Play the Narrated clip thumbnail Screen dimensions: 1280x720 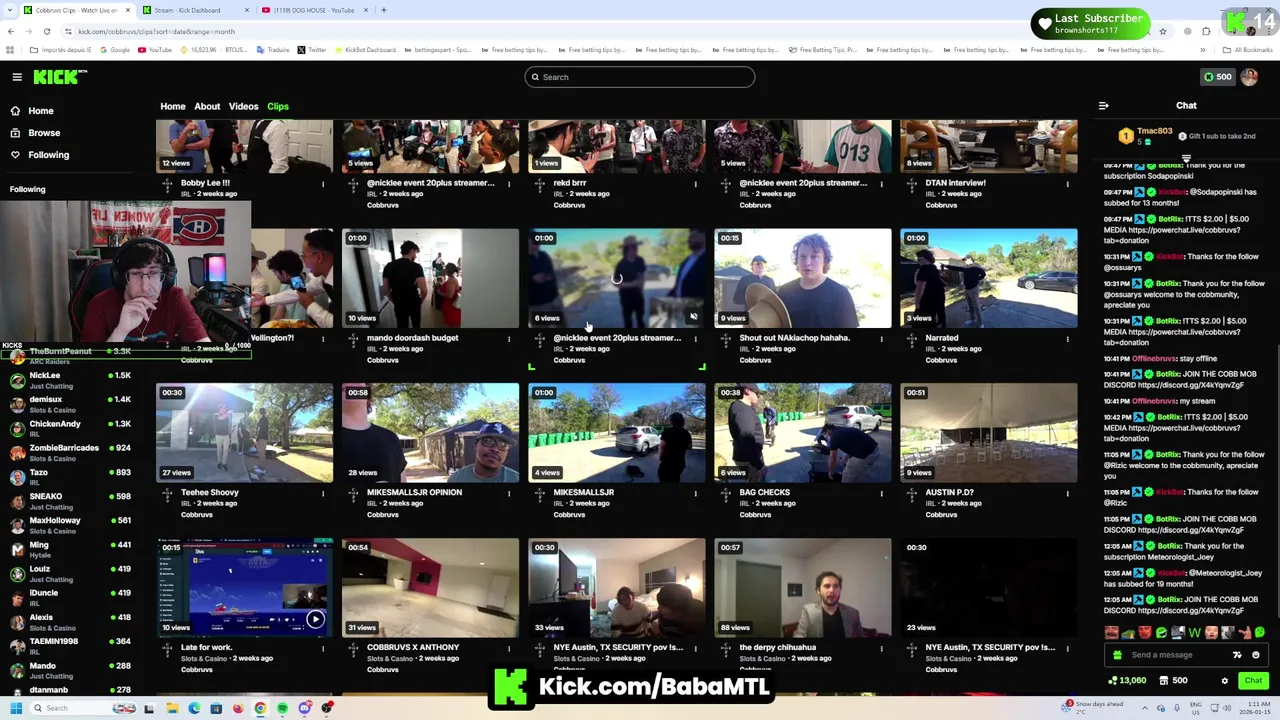tap(988, 278)
